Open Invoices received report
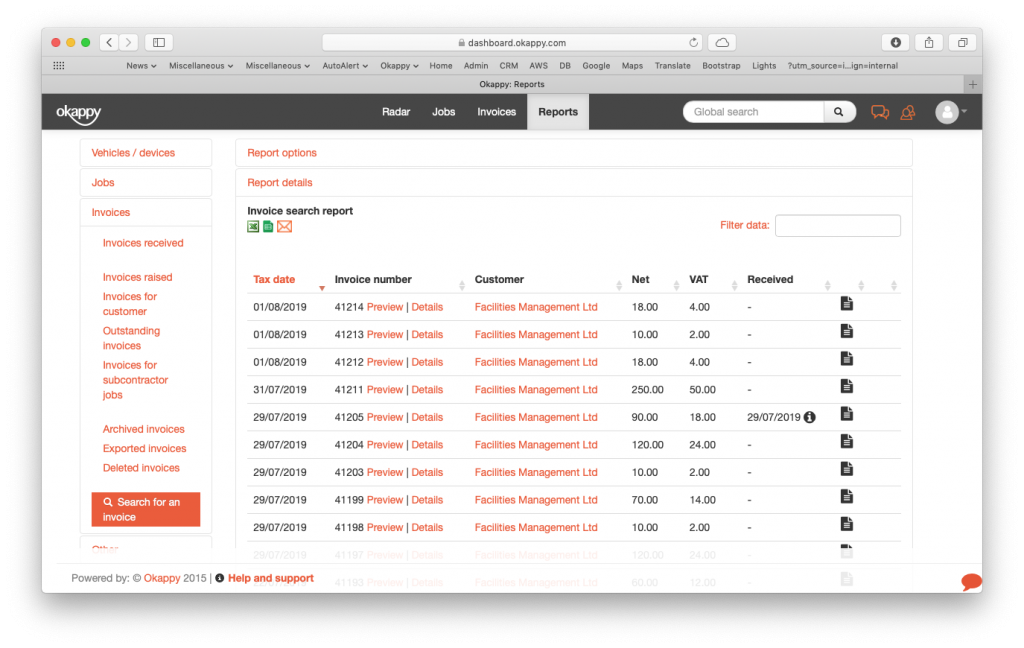This screenshot has height=648, width=1024. (x=143, y=243)
